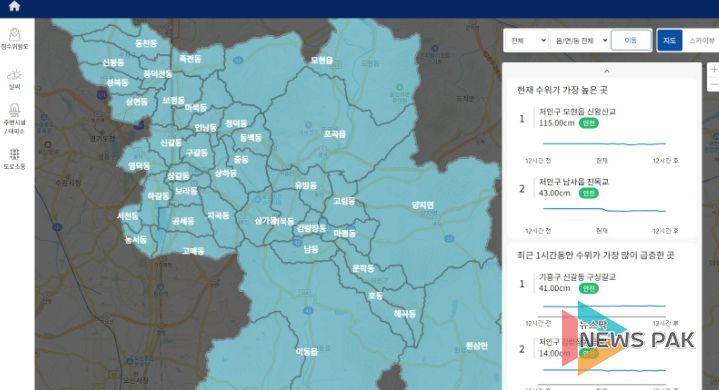Click the 남사읍 진목교 water level chart

tap(604, 210)
